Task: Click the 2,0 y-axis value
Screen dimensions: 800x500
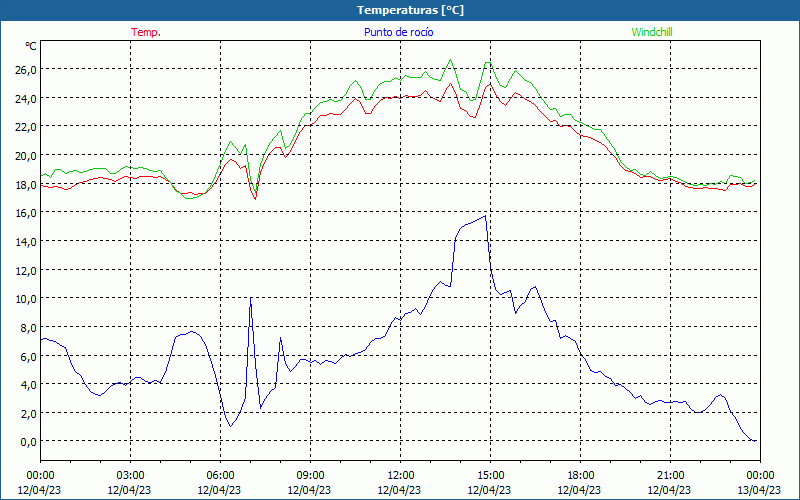Action: [28, 414]
